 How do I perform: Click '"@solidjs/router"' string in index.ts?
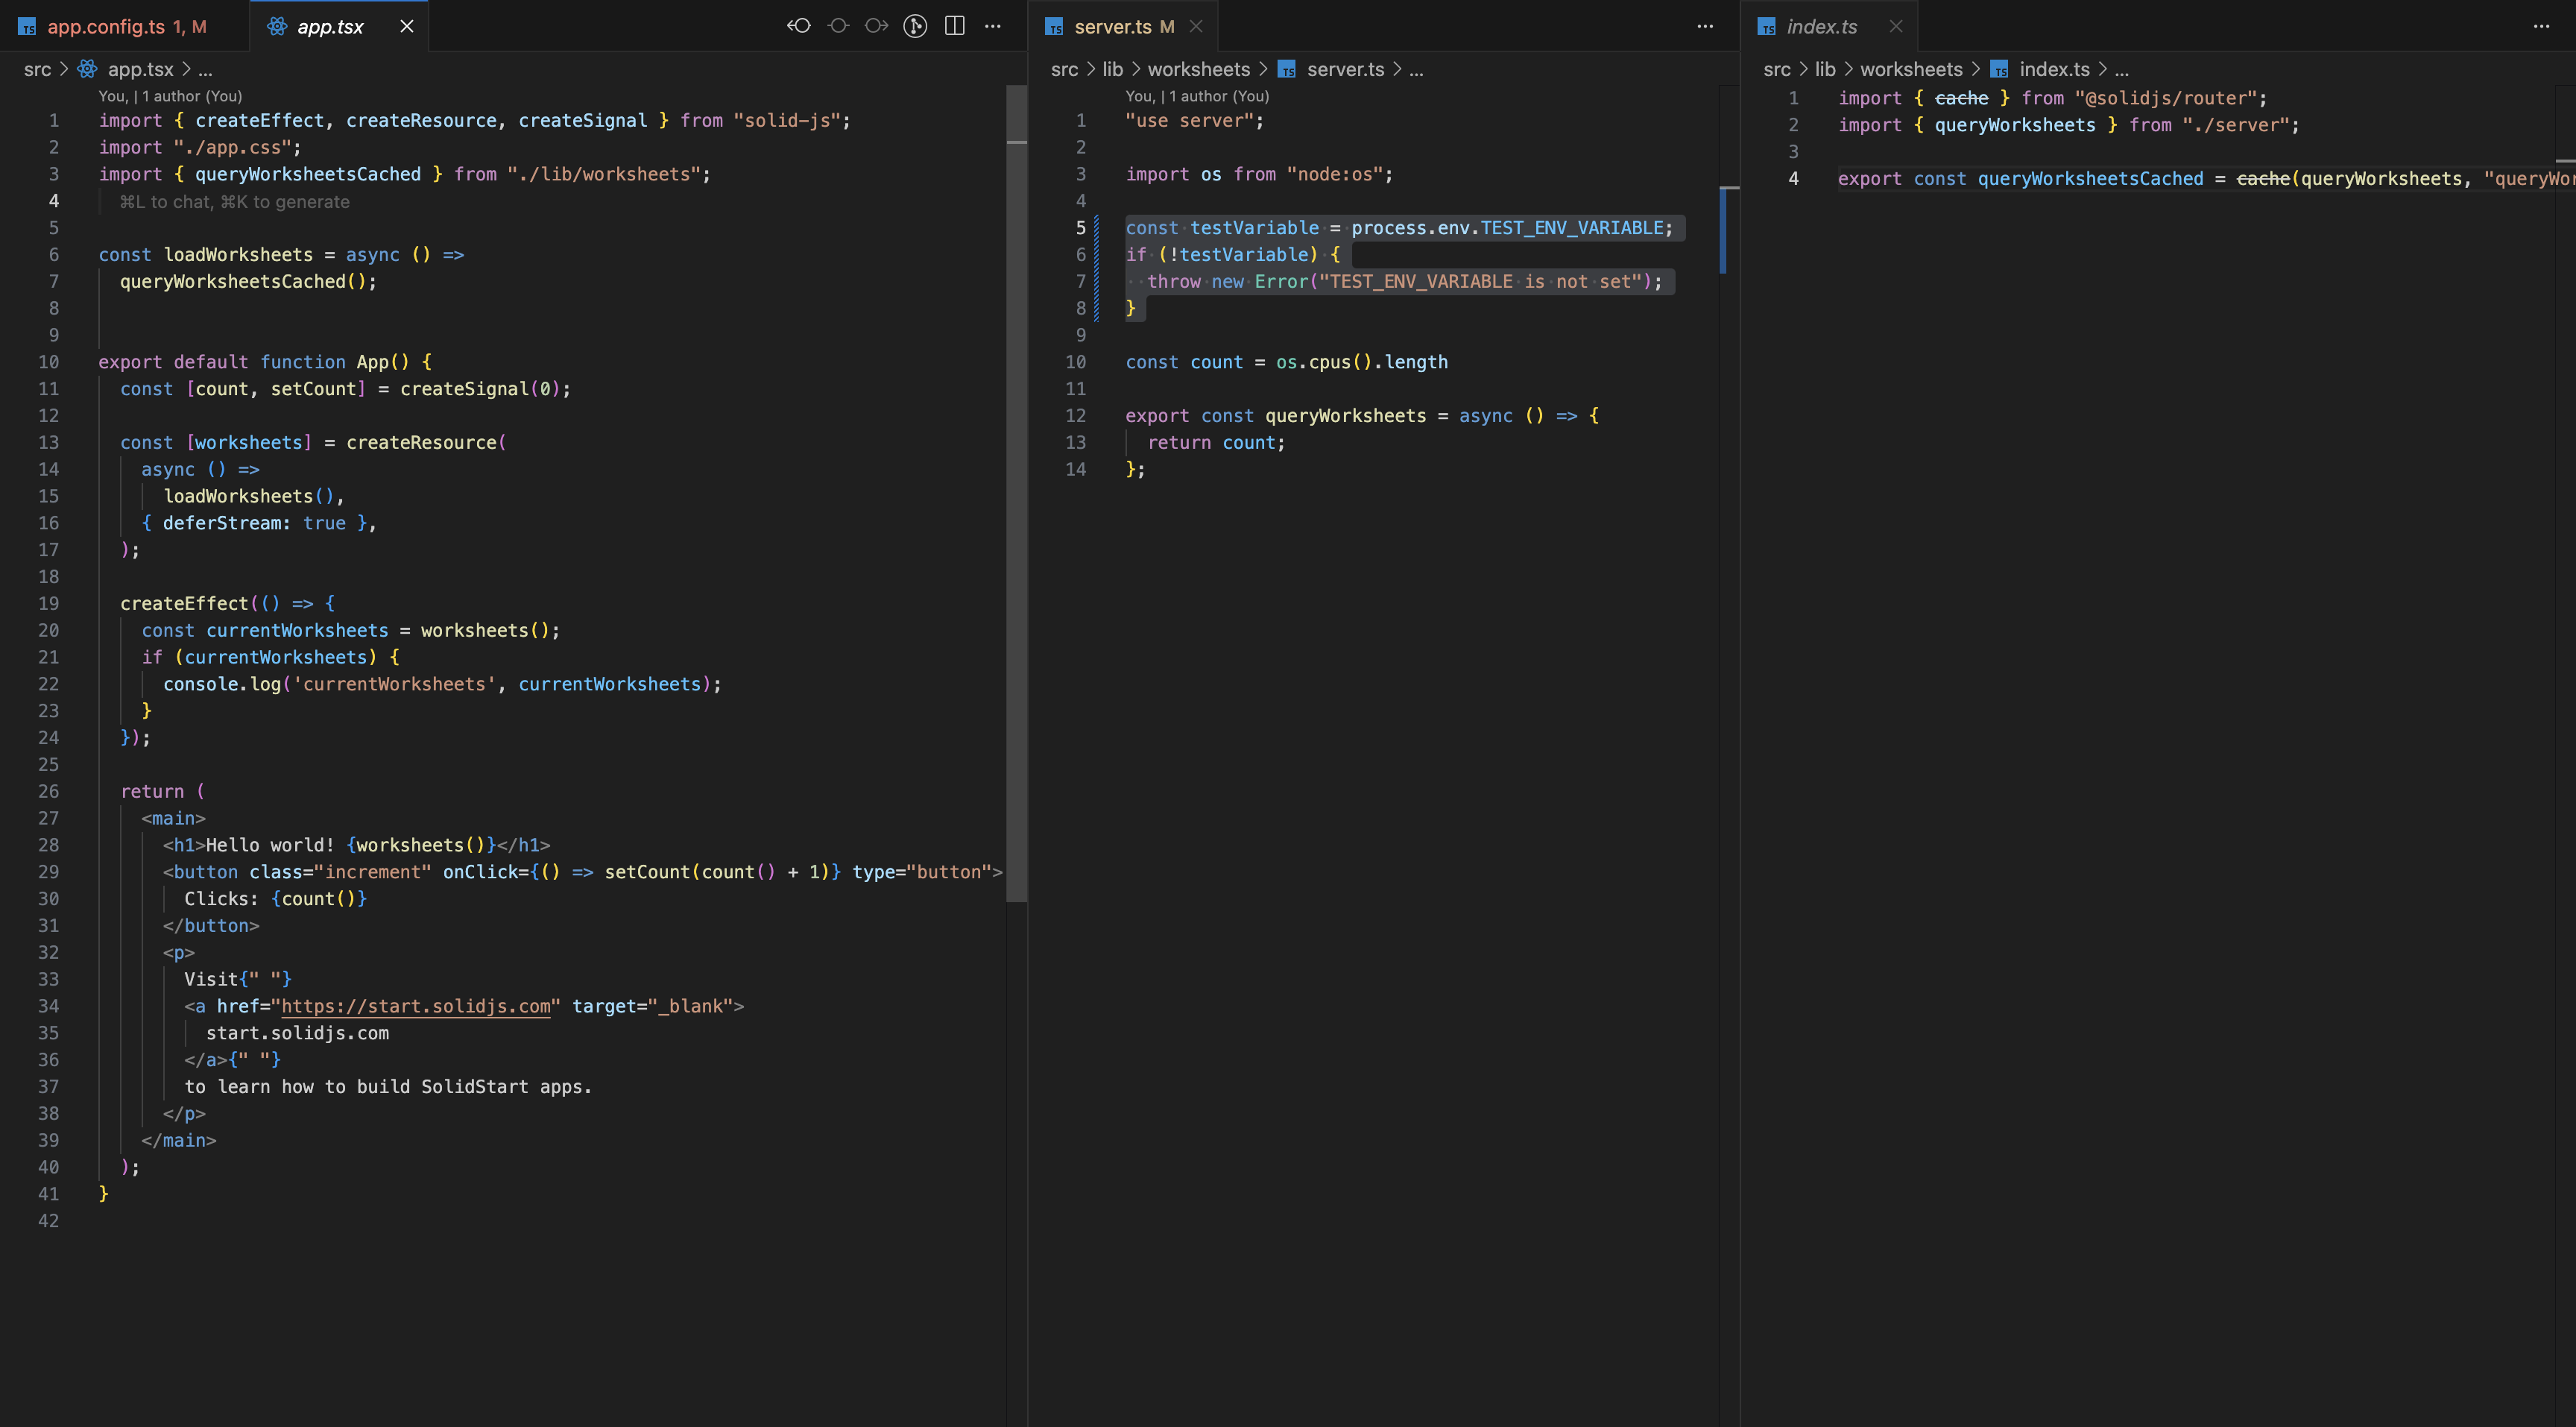click(2165, 98)
